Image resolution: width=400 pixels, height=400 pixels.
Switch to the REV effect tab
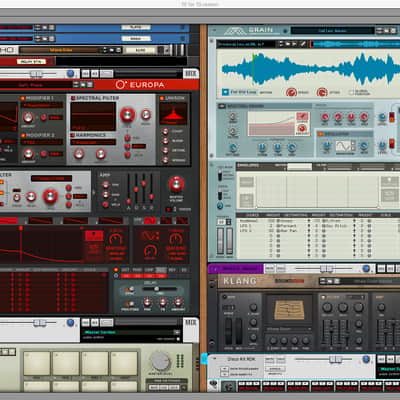pos(172,270)
